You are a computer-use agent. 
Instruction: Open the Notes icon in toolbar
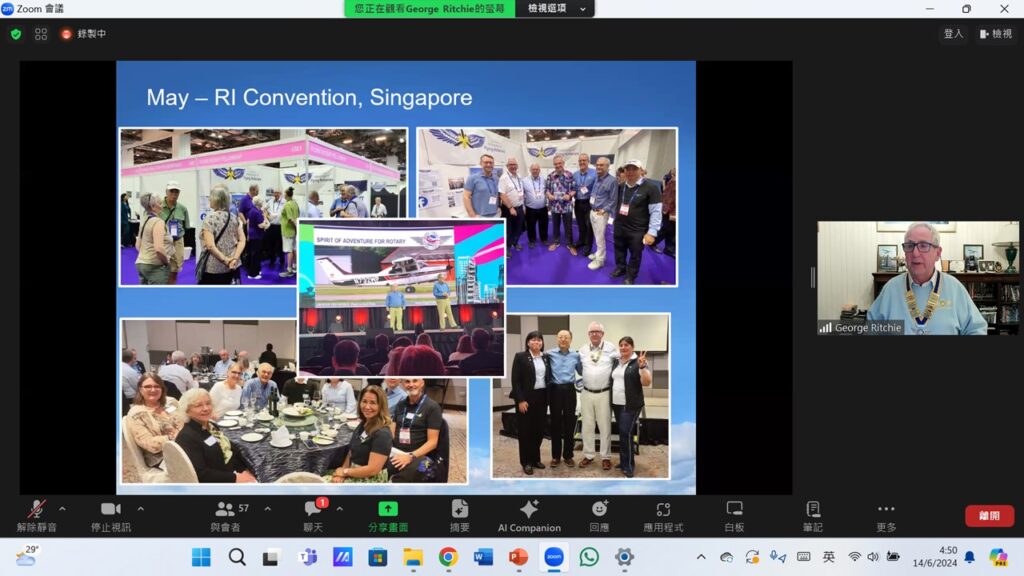click(x=813, y=509)
